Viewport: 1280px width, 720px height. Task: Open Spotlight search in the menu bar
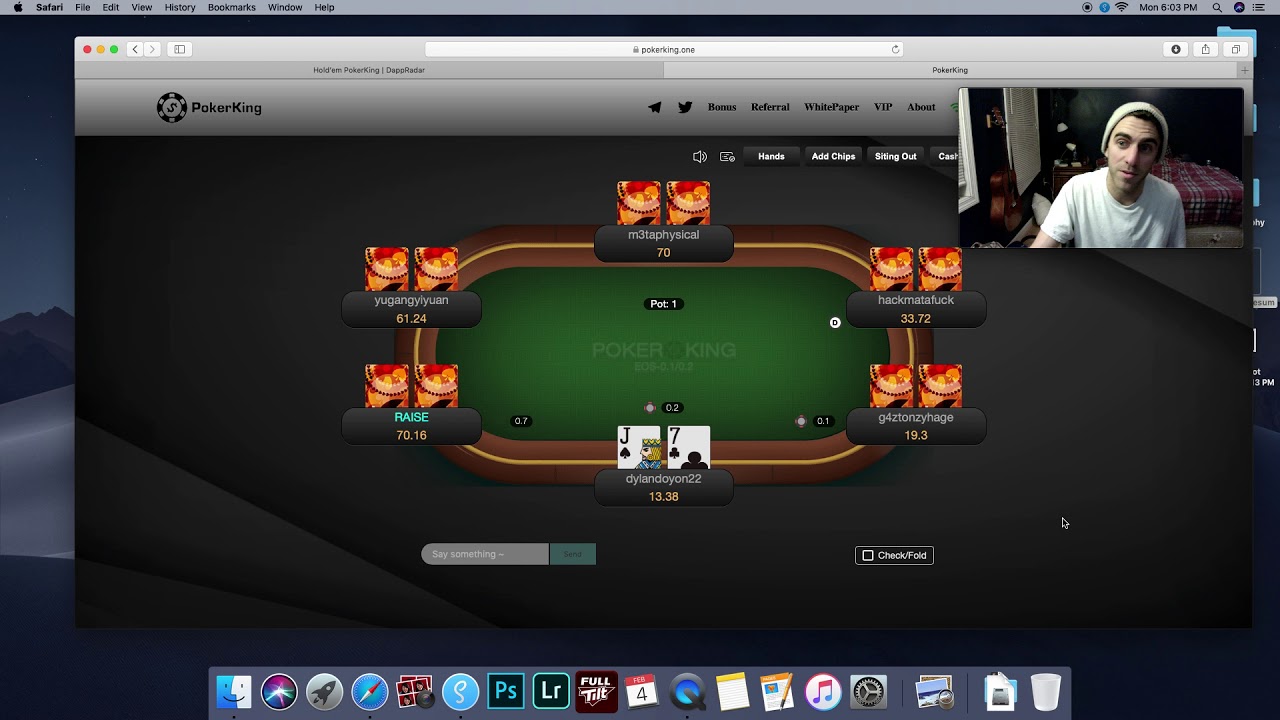[1217, 7]
